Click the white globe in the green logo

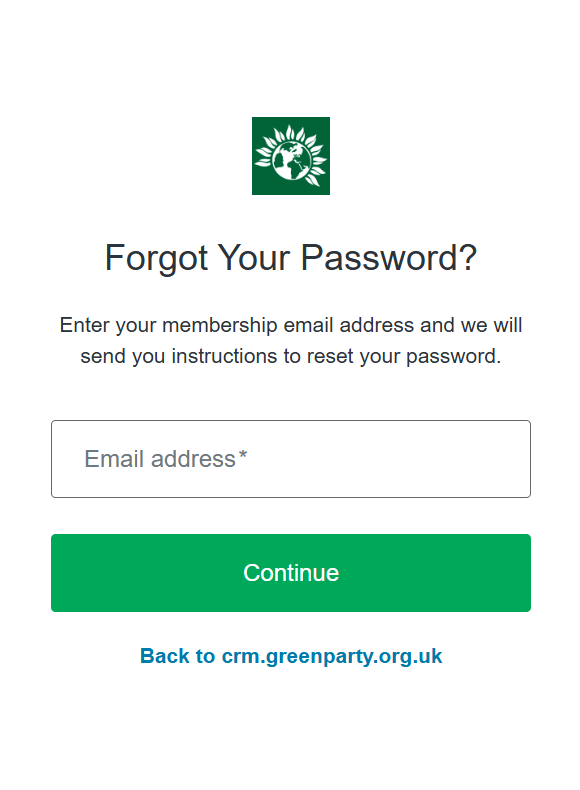(x=291, y=160)
